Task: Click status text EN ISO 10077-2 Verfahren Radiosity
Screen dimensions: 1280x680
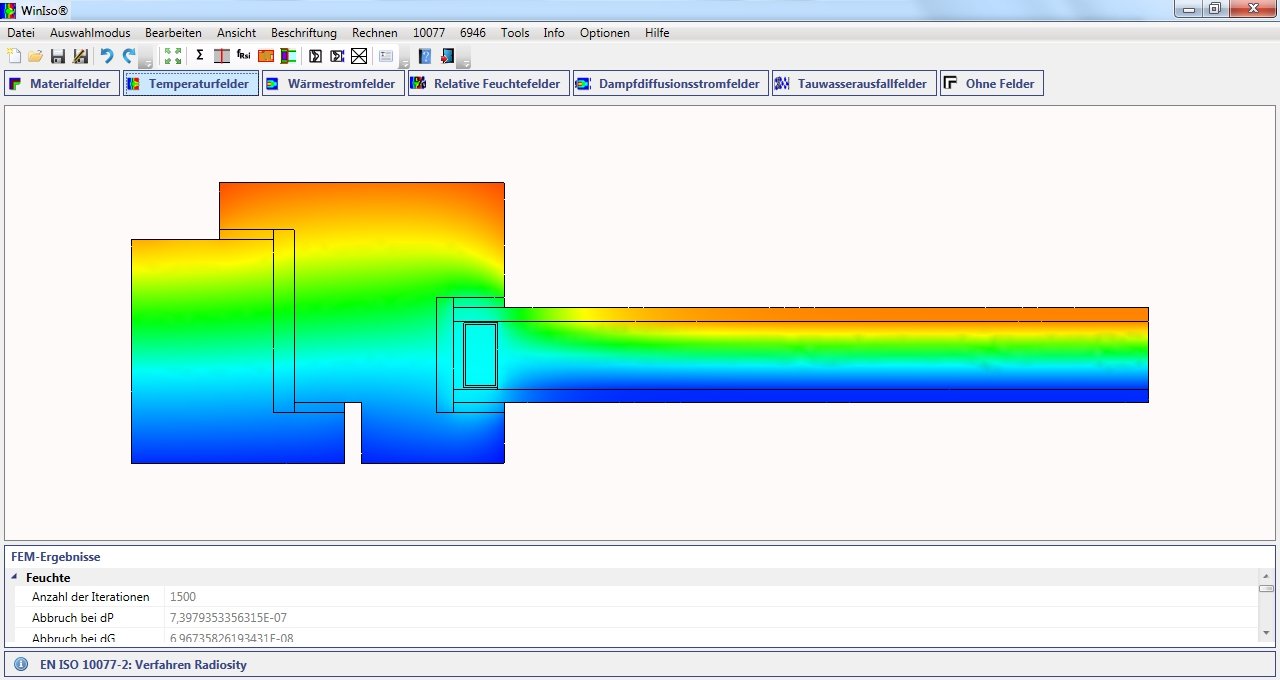Action: tap(143, 664)
